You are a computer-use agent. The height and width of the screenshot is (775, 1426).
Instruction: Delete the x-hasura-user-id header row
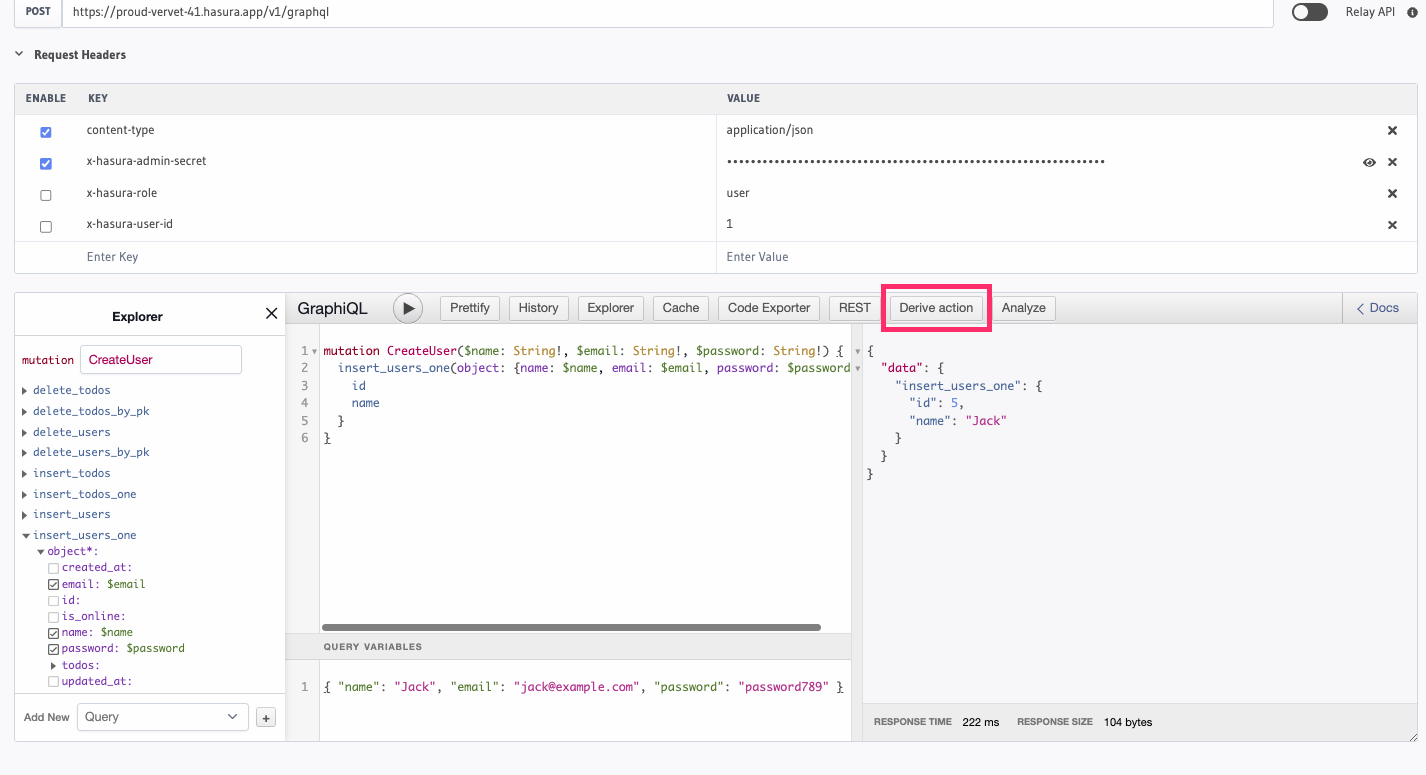click(x=1392, y=225)
